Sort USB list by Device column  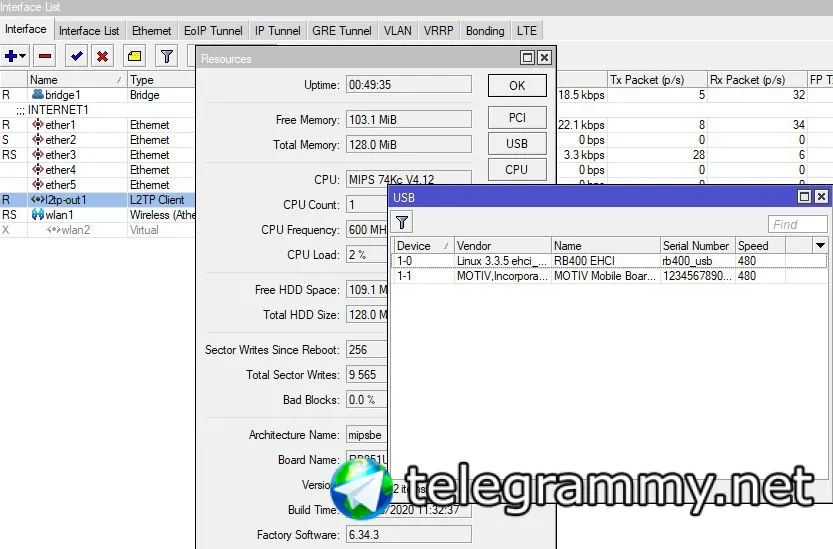point(423,246)
